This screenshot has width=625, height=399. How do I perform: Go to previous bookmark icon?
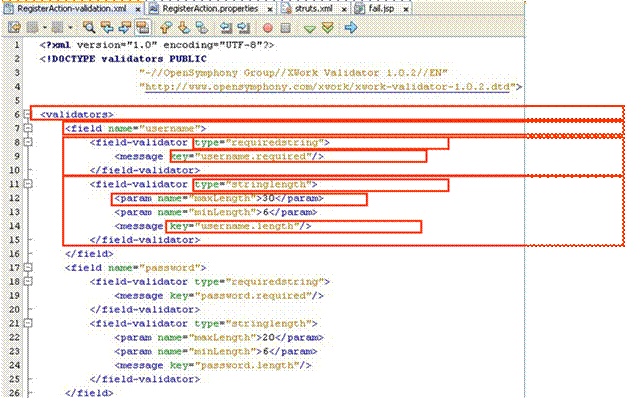pyautogui.click(x=166, y=27)
